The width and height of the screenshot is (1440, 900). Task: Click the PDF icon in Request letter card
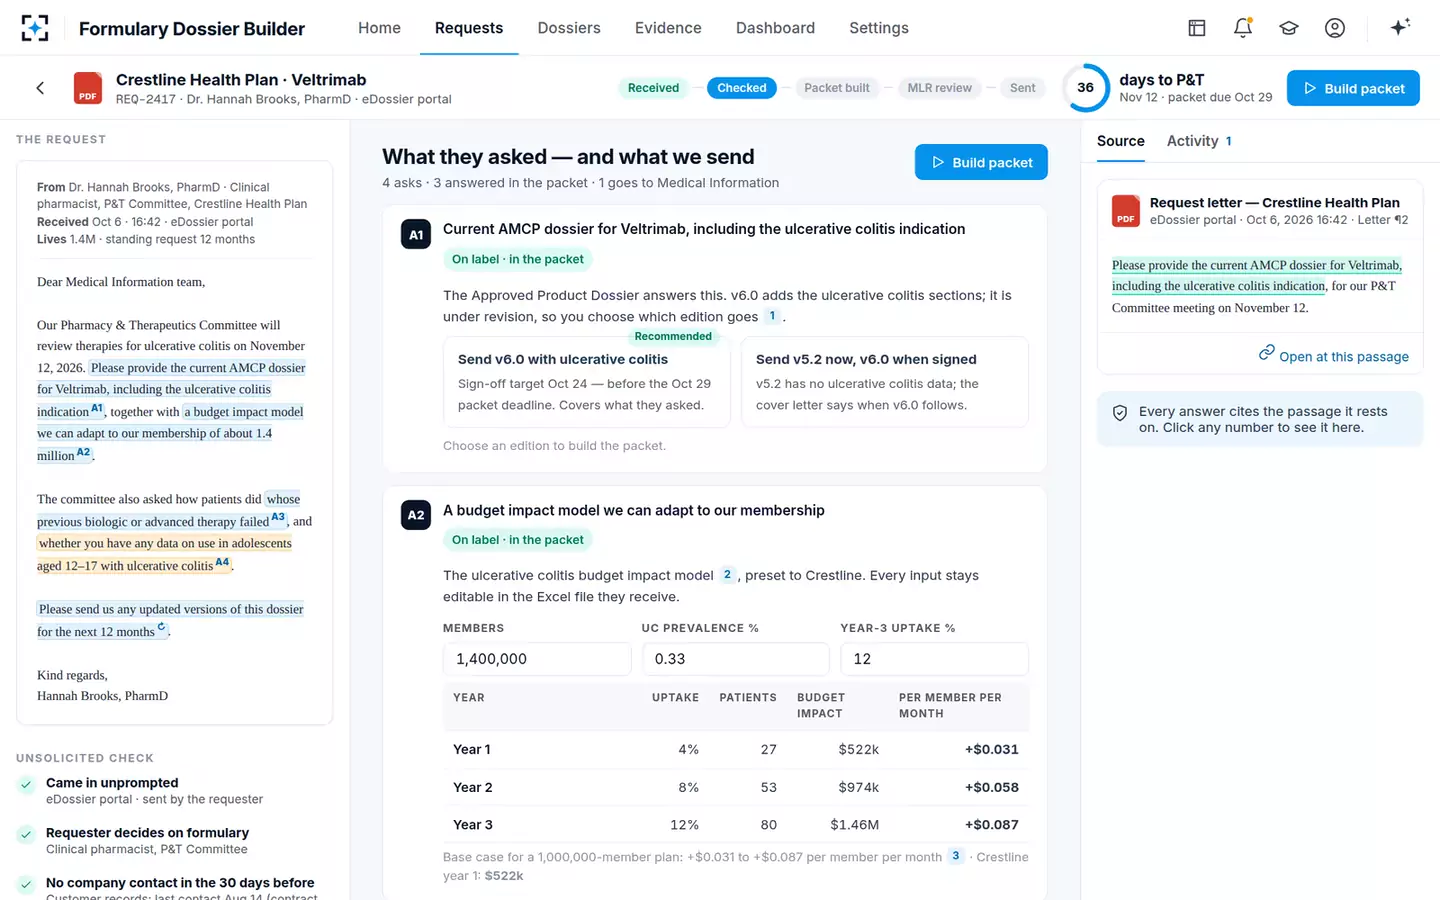1126,211
